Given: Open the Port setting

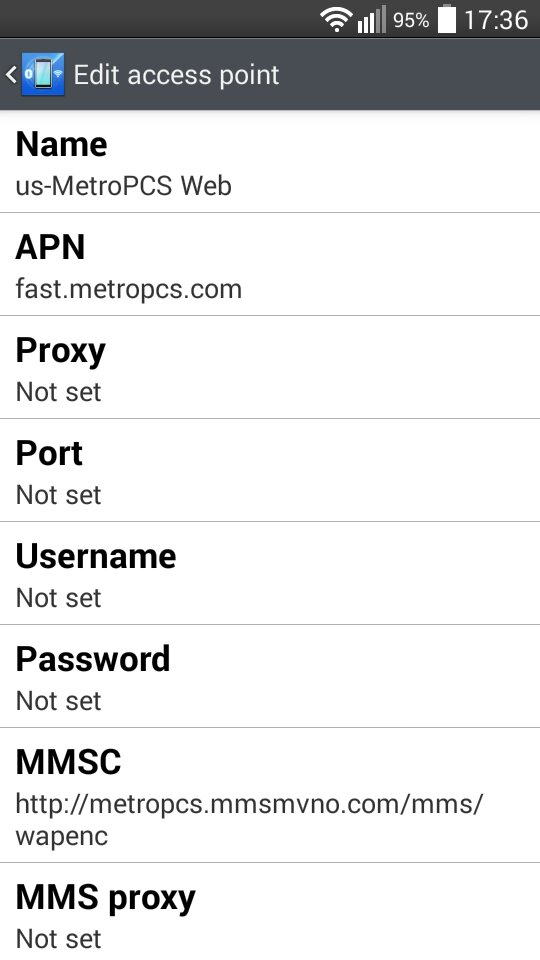Looking at the screenshot, I should pos(270,471).
